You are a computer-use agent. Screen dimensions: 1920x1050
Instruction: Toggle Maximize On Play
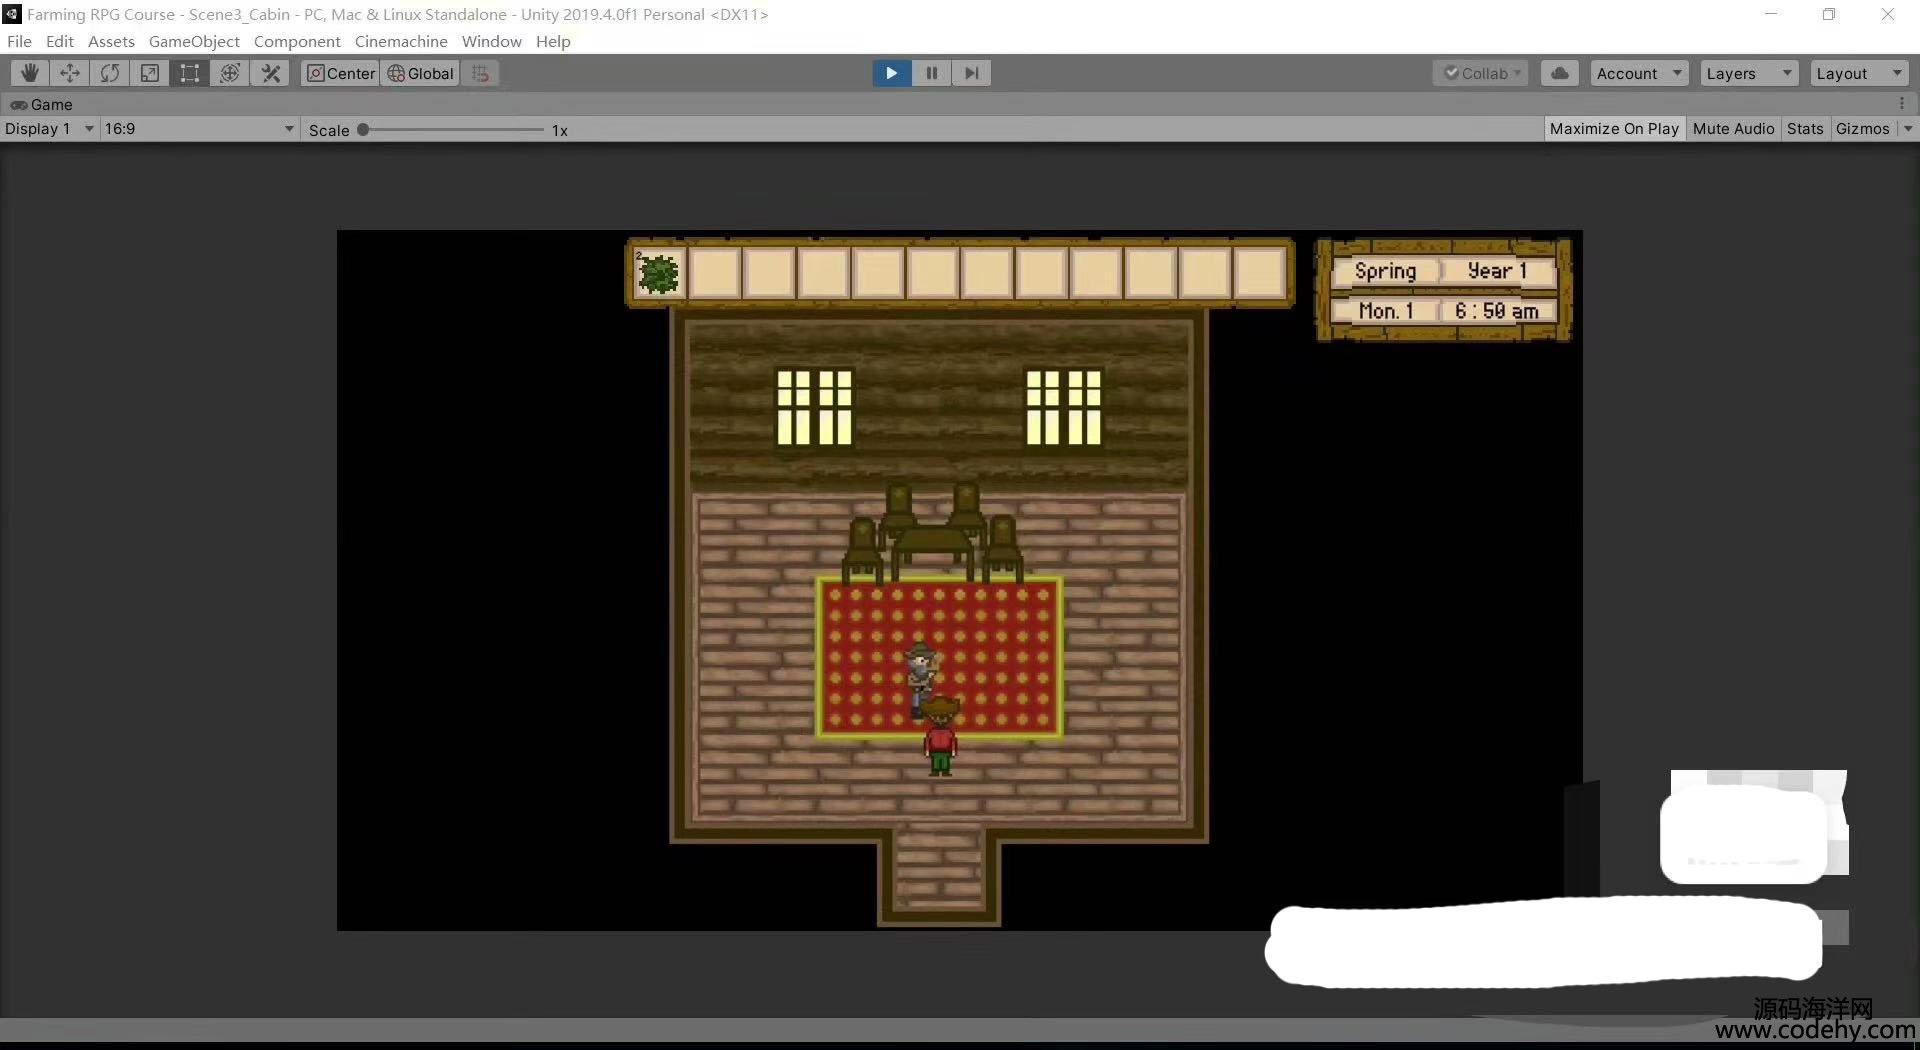coord(1614,129)
